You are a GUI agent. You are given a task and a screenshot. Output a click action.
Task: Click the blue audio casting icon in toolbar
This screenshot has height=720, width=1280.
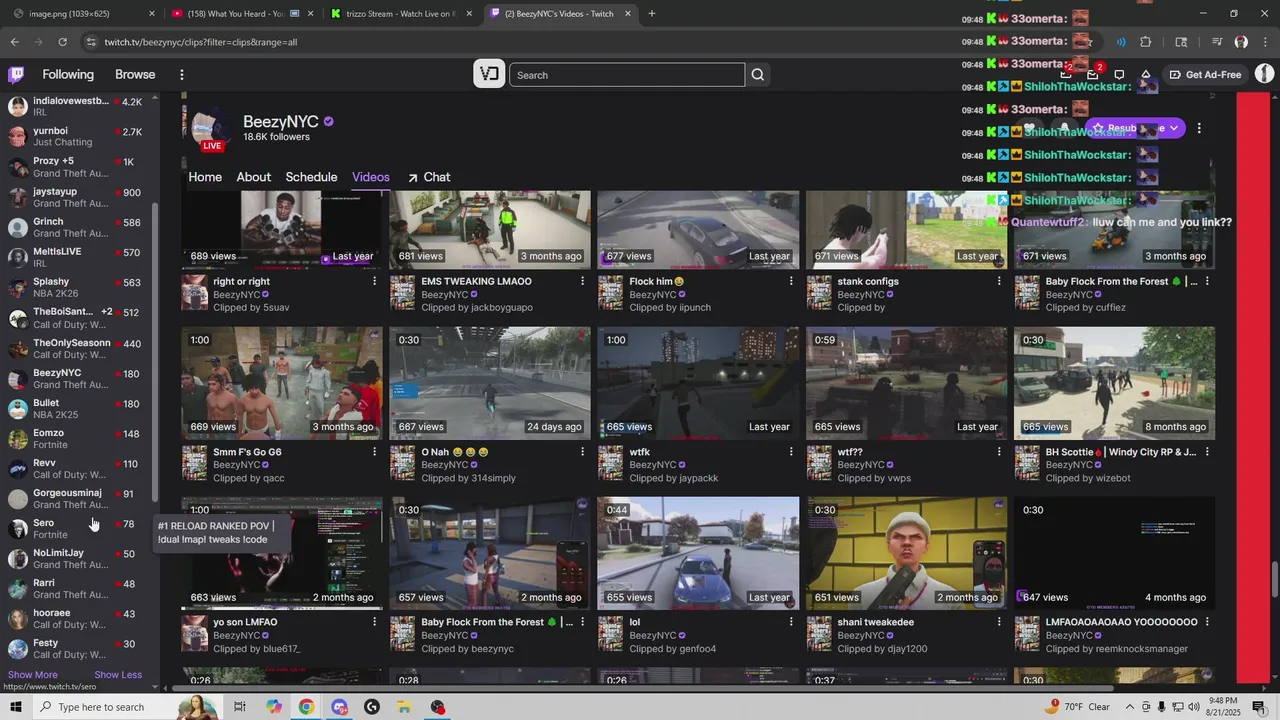(1120, 42)
